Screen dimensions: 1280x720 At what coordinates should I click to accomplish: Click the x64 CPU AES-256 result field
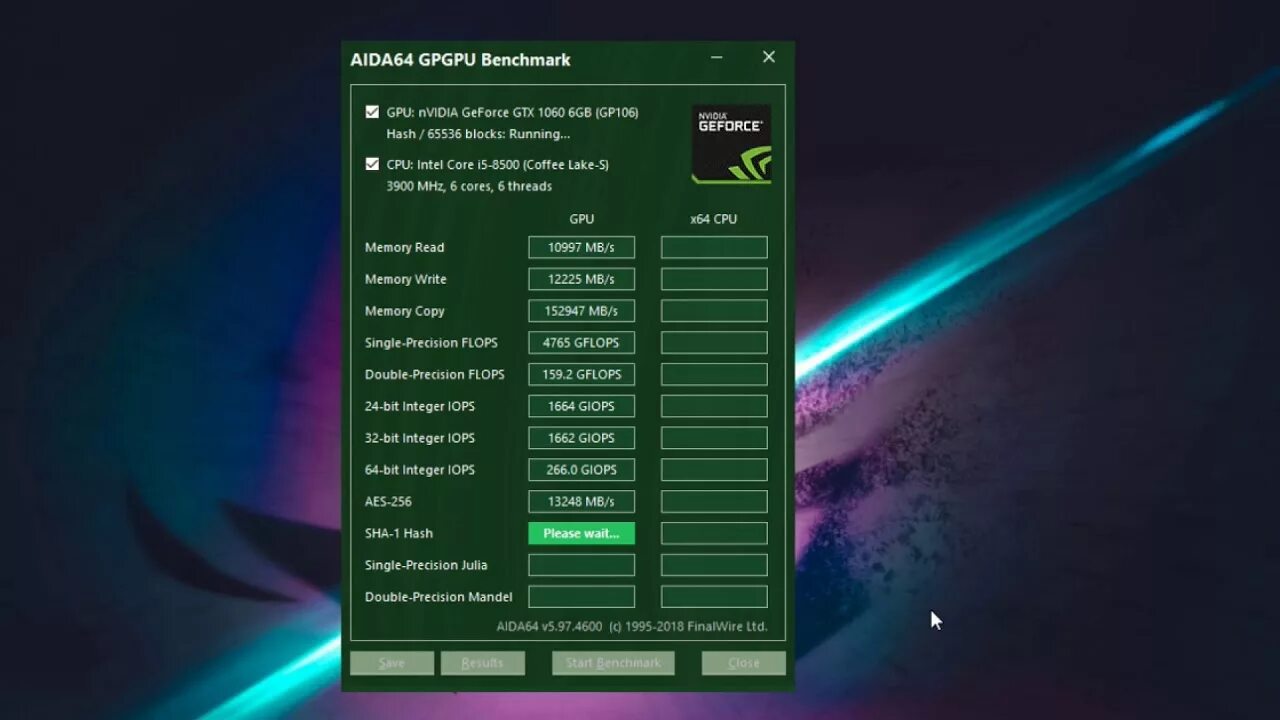click(714, 501)
